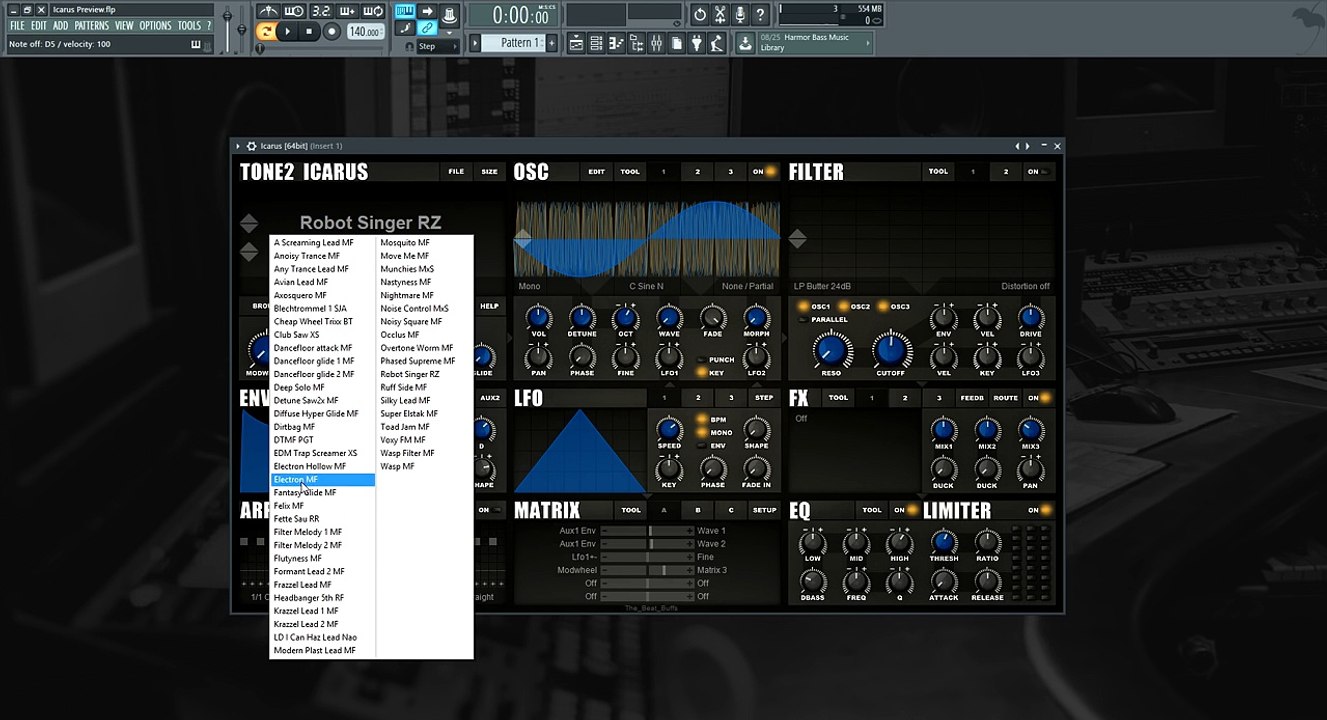Toggle the OSC ON switch
This screenshot has width=1327, height=720.
(764, 172)
